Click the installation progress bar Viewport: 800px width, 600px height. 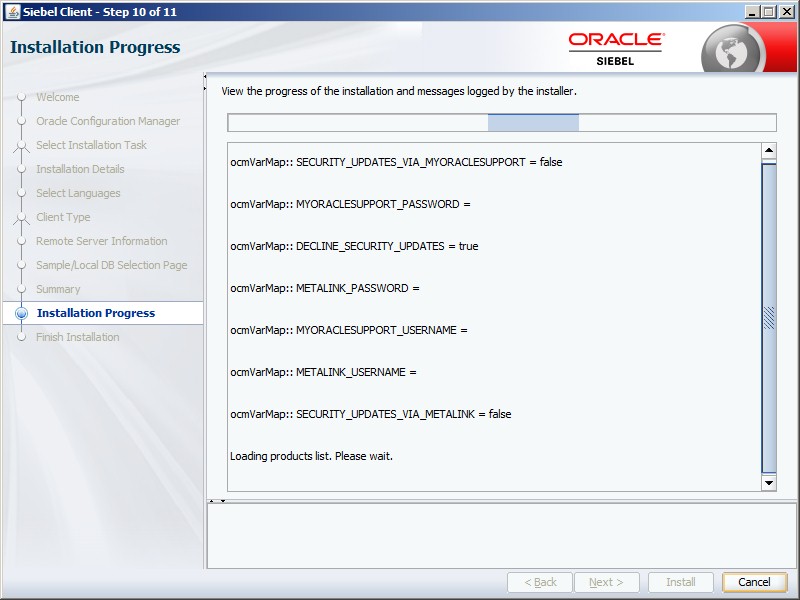pyautogui.click(x=500, y=122)
